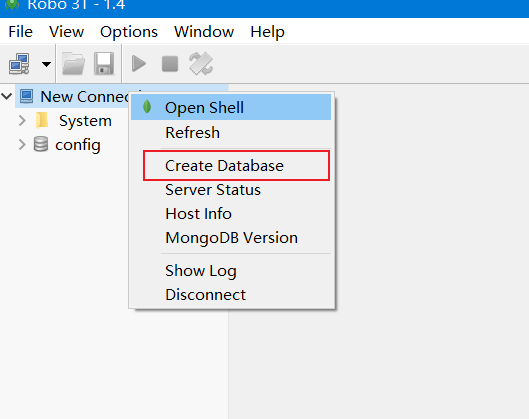
Task: Expand the System folder chevron
Action: pyautogui.click(x=22, y=120)
